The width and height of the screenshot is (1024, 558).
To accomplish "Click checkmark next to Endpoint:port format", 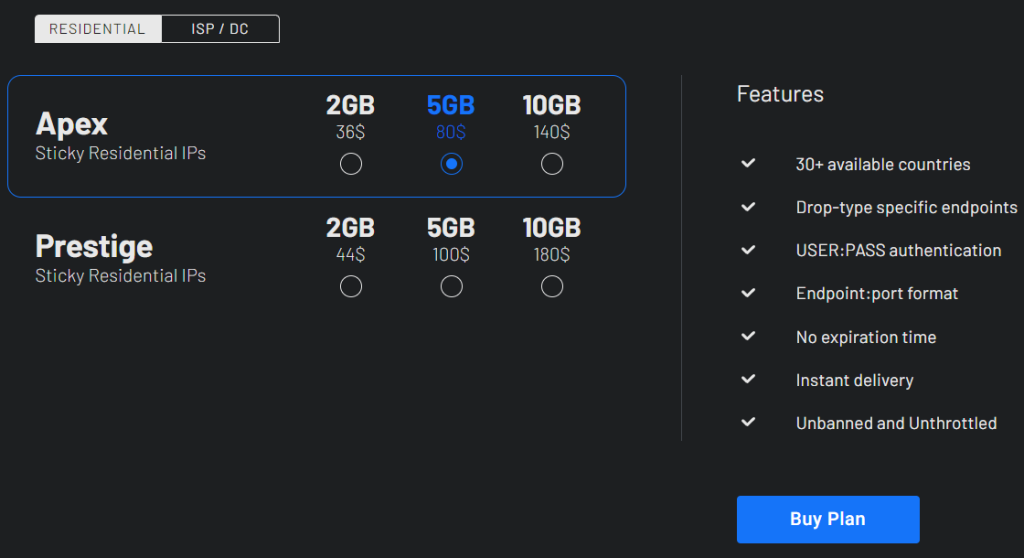I will (748, 293).
